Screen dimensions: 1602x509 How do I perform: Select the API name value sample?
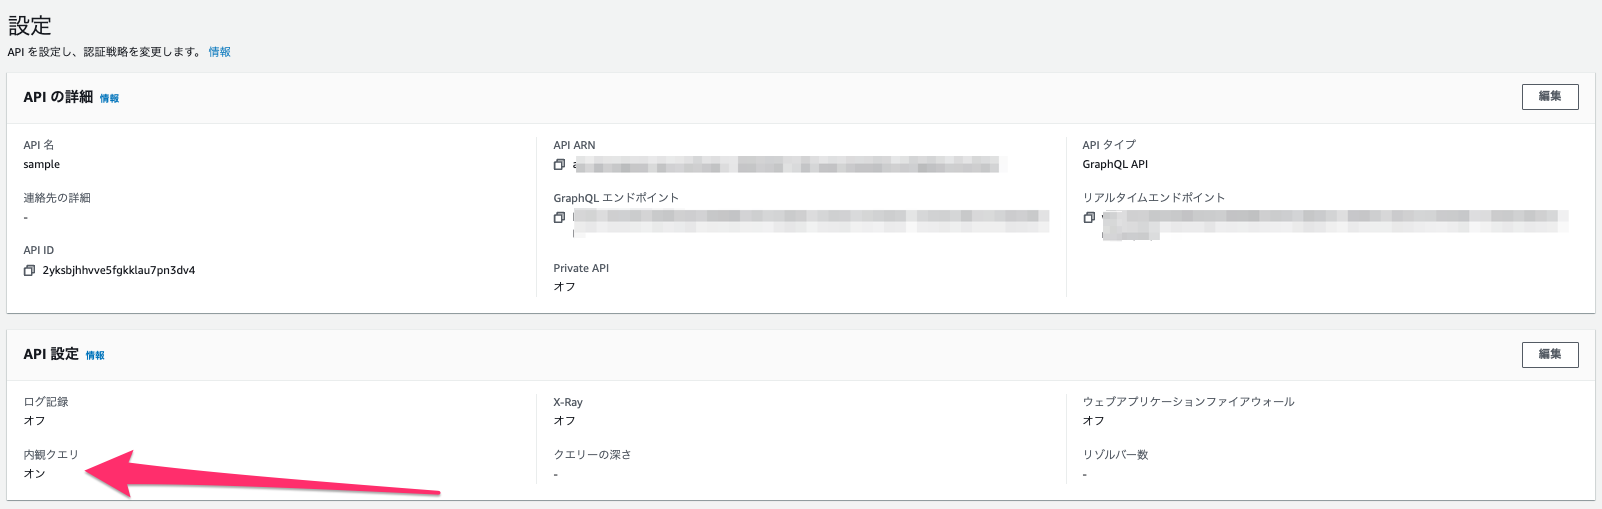click(x=42, y=165)
